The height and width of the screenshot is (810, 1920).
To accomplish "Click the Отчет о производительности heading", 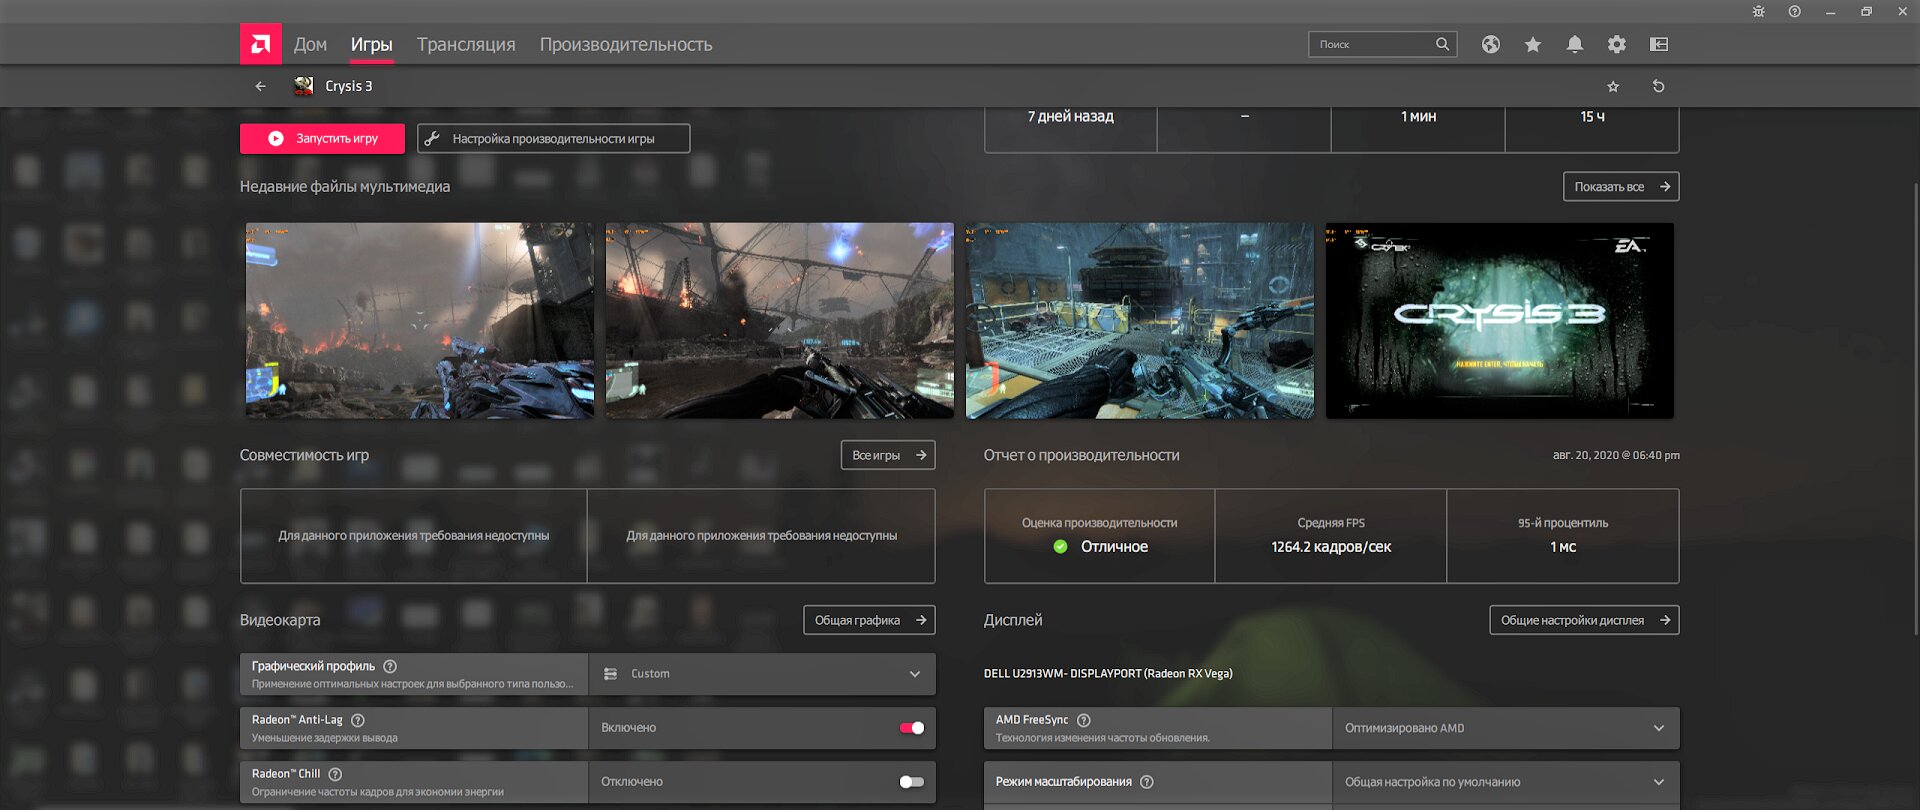I will 1082,455.
